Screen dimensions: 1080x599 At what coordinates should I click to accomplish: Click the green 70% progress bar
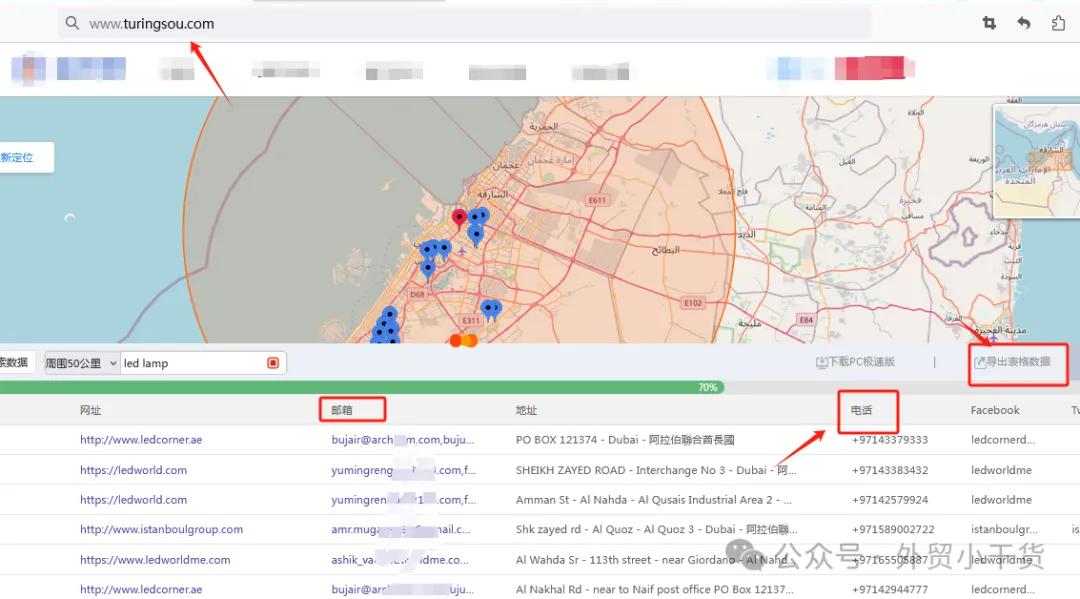(360, 387)
